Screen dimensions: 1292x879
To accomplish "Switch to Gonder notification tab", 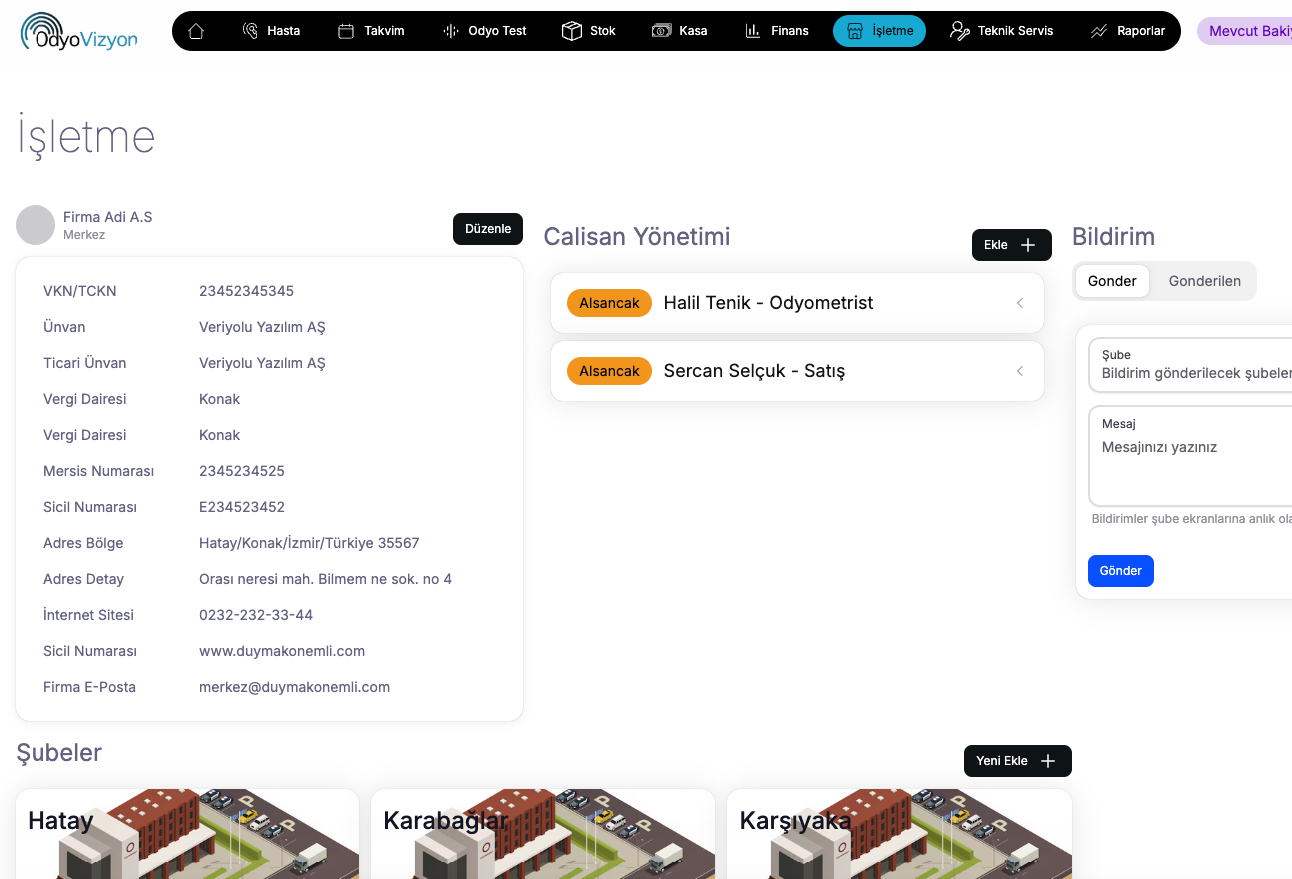I will [x=1112, y=281].
